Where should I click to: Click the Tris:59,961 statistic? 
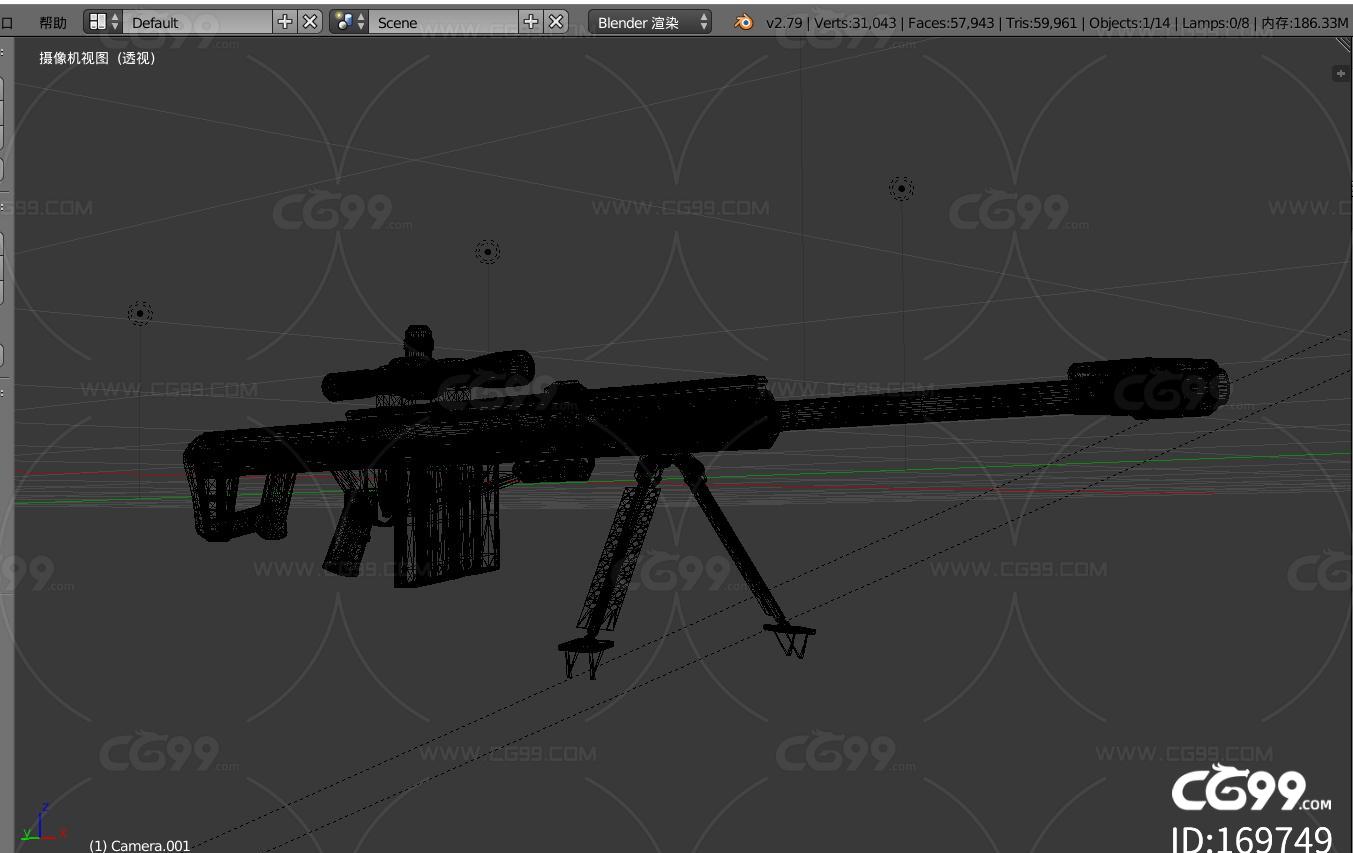pyautogui.click(x=1043, y=22)
